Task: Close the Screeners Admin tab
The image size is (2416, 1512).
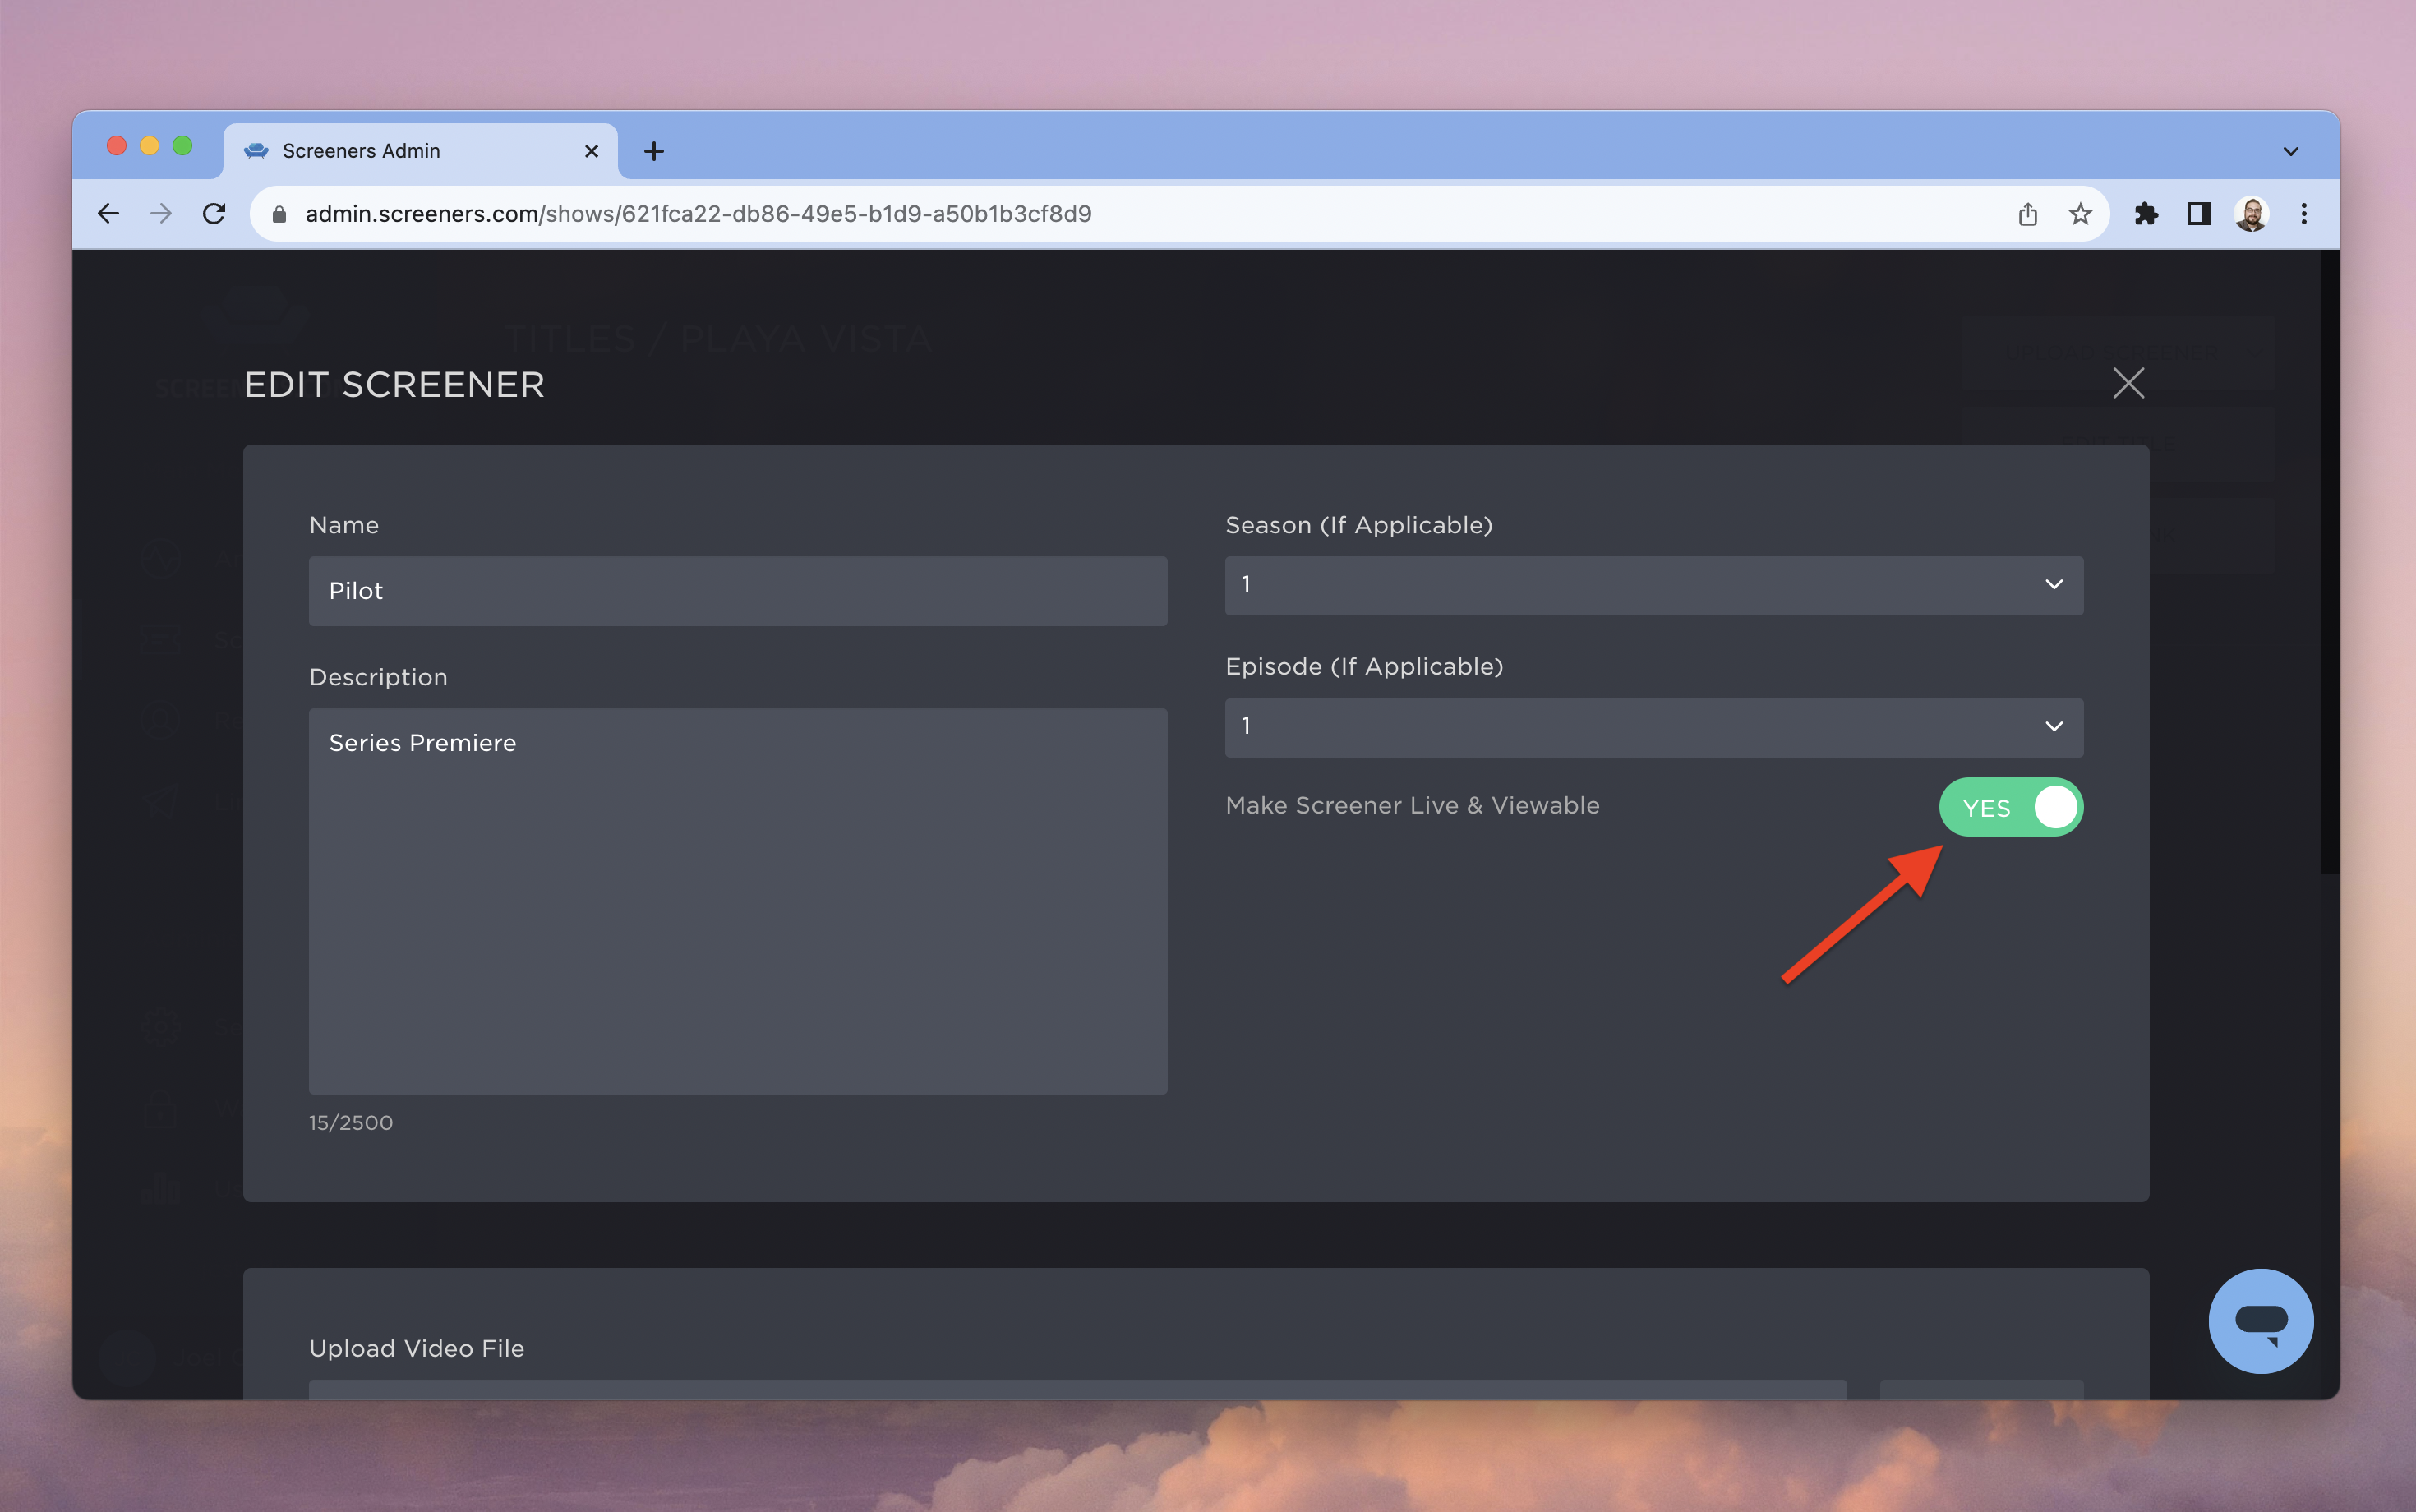Action: point(591,151)
